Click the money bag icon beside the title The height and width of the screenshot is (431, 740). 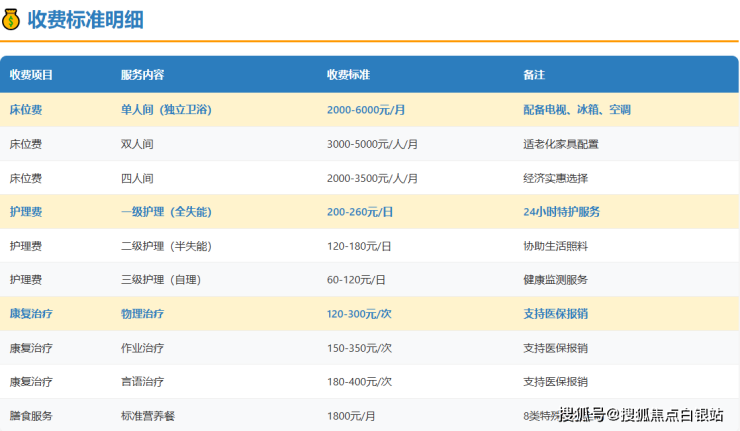11,19
